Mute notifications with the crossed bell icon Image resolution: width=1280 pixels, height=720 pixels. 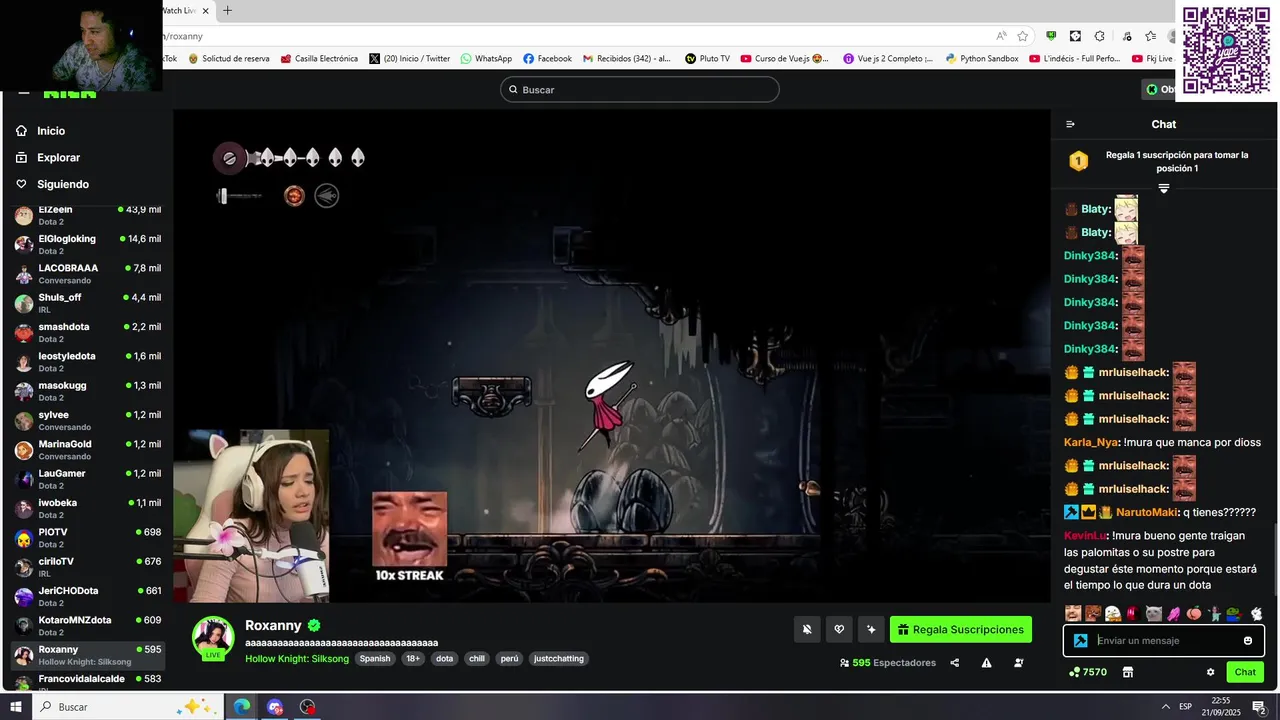tap(807, 629)
